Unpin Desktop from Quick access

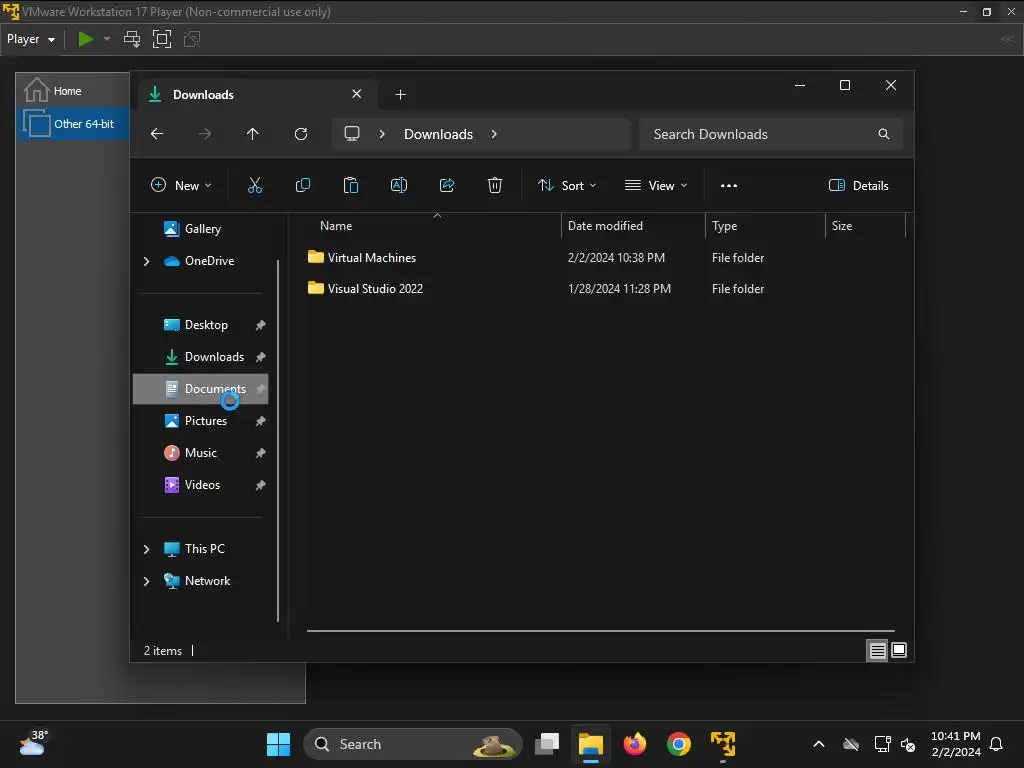pyautogui.click(x=261, y=325)
